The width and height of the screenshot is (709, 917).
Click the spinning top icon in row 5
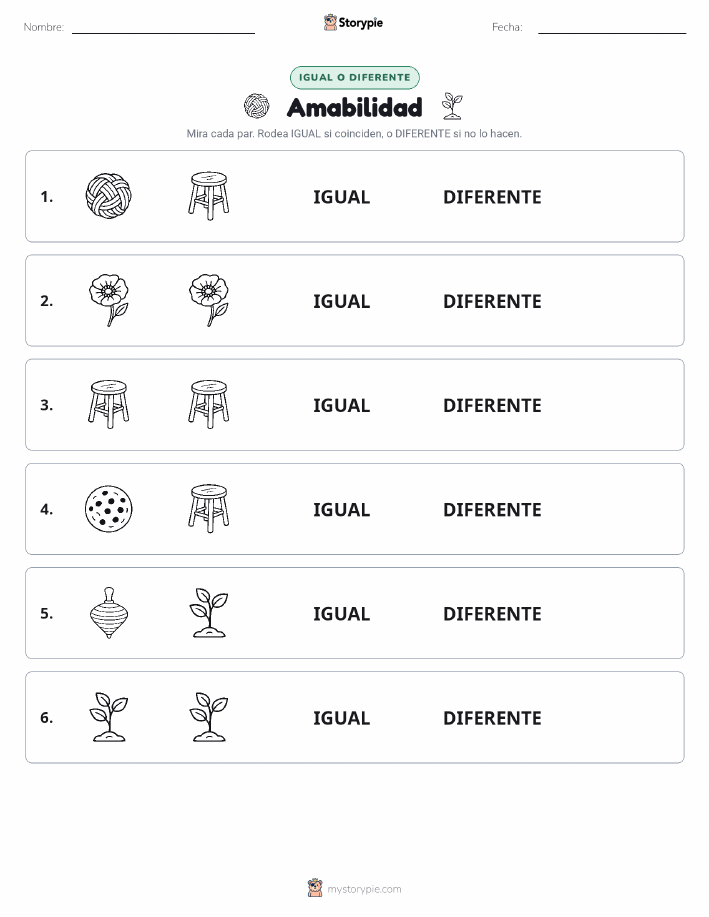pyautogui.click(x=109, y=613)
